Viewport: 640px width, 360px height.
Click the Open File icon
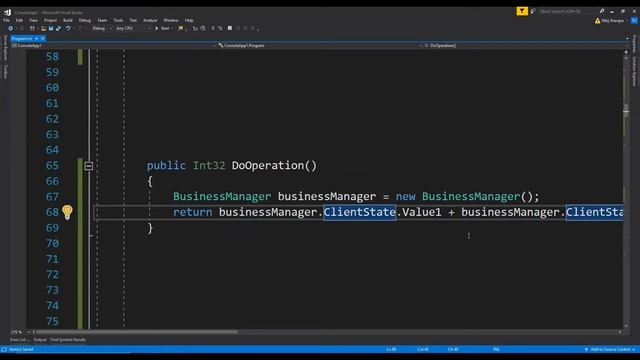(x=43, y=28)
